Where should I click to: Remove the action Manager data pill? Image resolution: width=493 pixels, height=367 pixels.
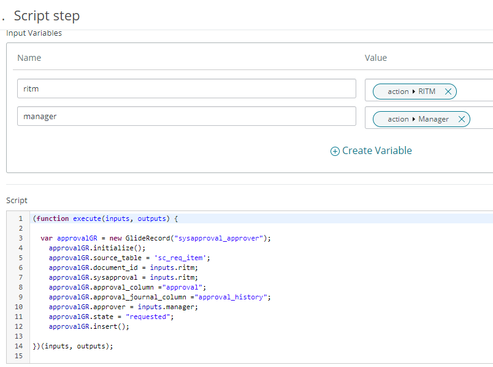tap(461, 119)
